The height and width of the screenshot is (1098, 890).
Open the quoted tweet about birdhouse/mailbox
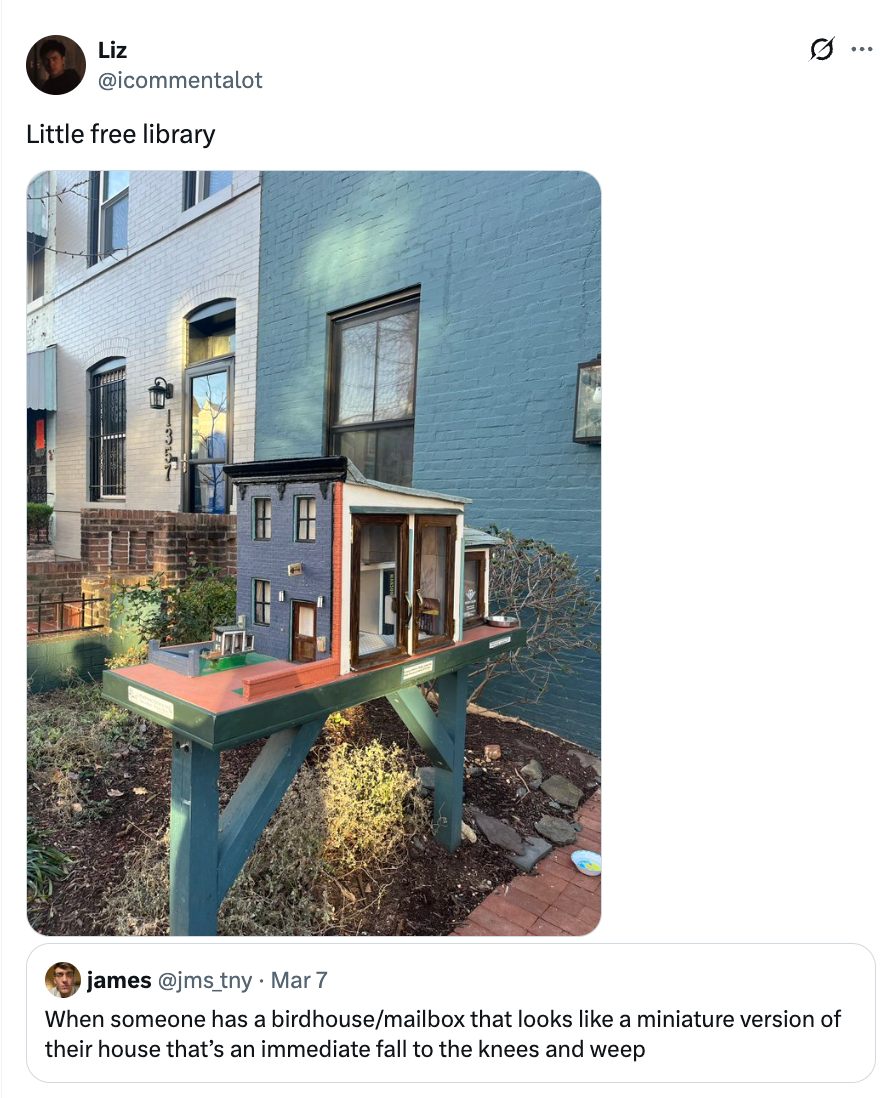(450, 1013)
